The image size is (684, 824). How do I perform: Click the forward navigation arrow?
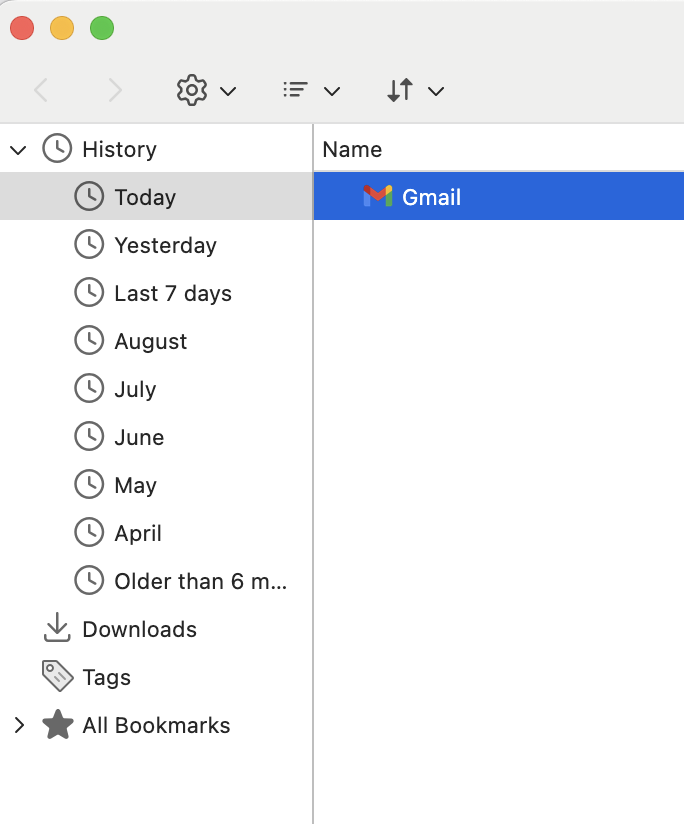(115, 90)
